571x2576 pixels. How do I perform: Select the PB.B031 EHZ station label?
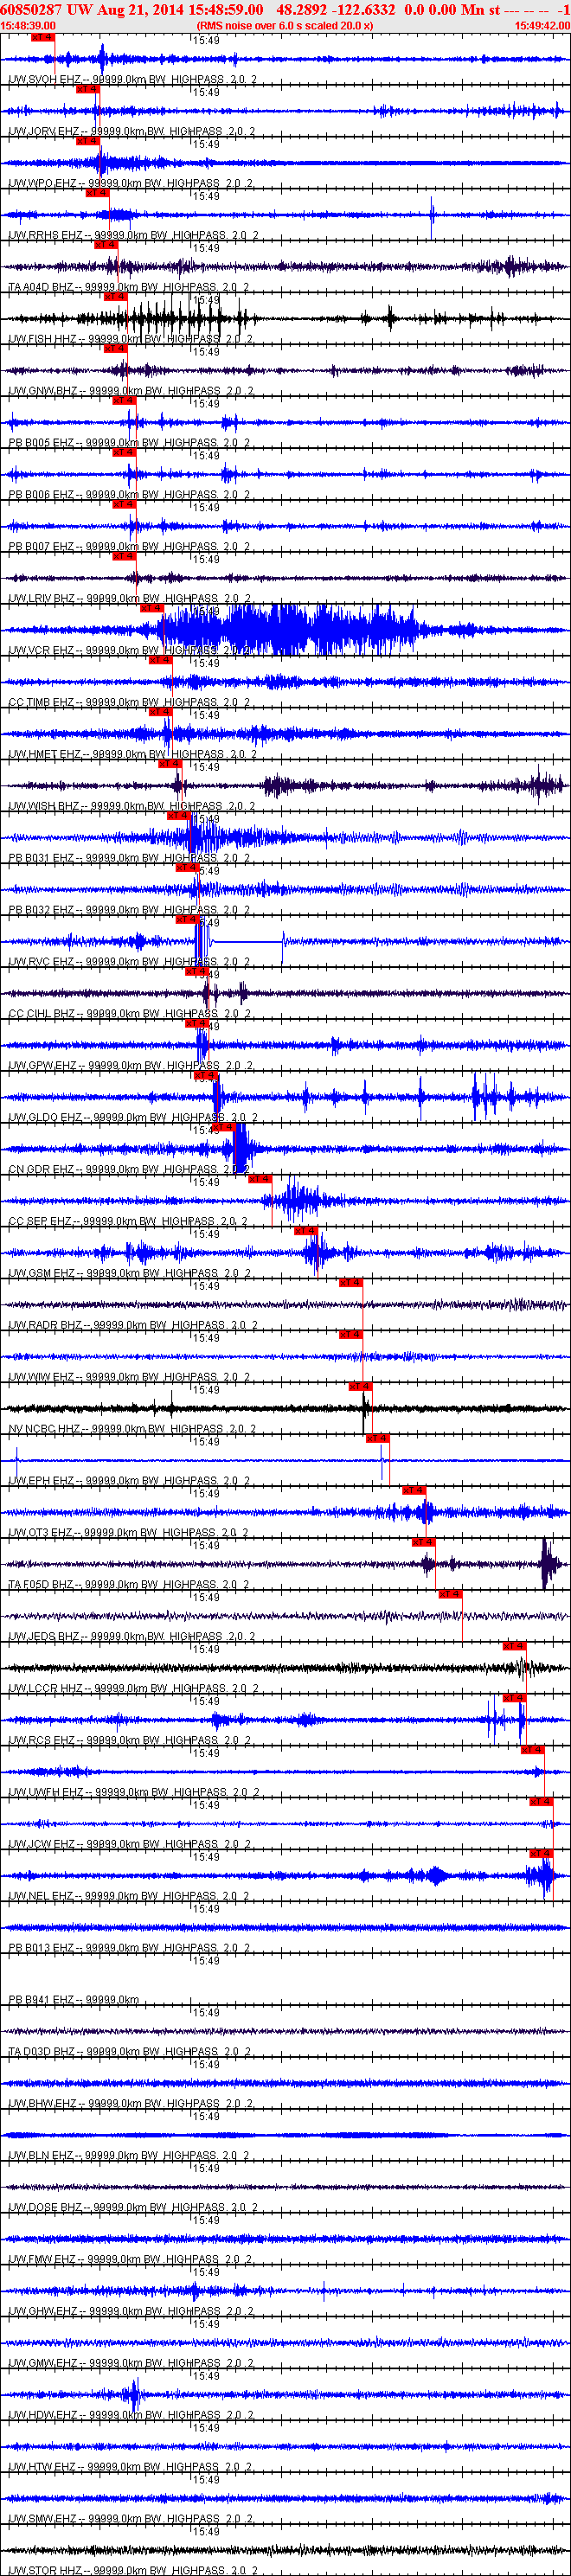(129, 858)
